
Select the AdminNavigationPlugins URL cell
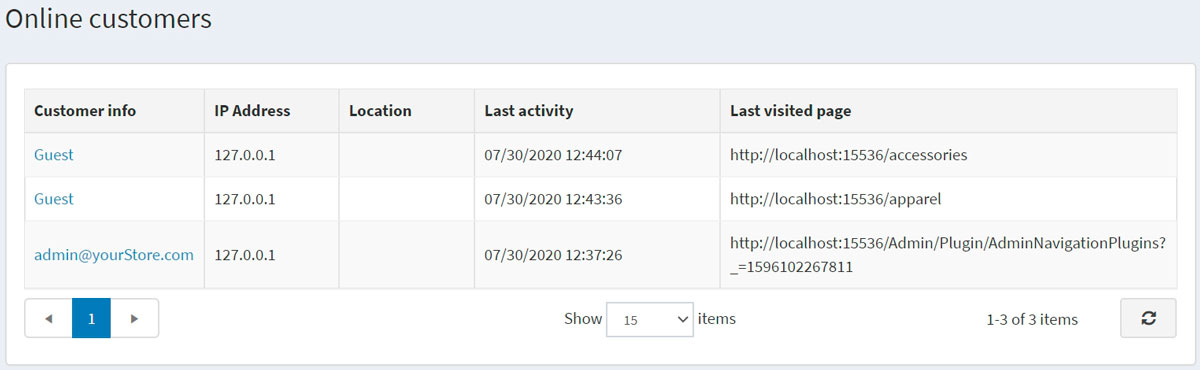[x=948, y=255]
